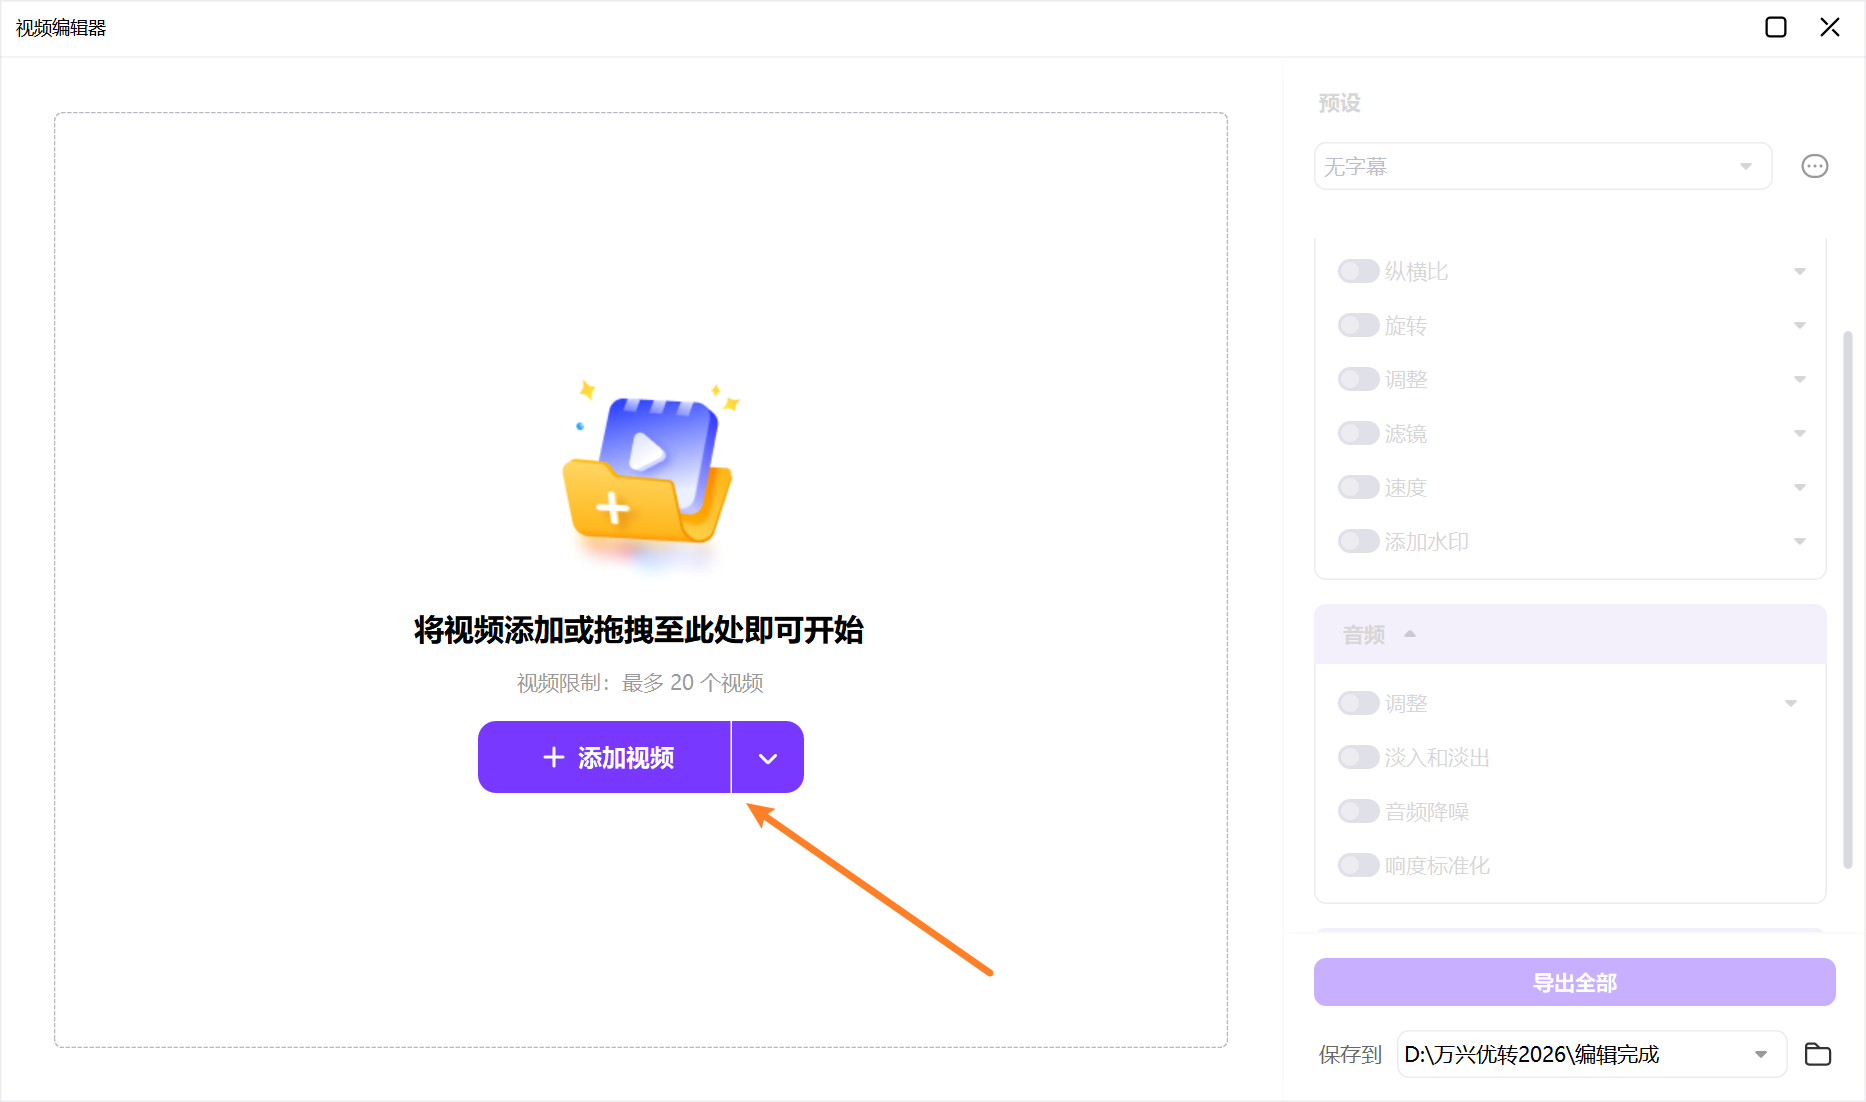The height and width of the screenshot is (1102, 1866).
Task: Click the 导出全部 export button
Action: click(1574, 982)
